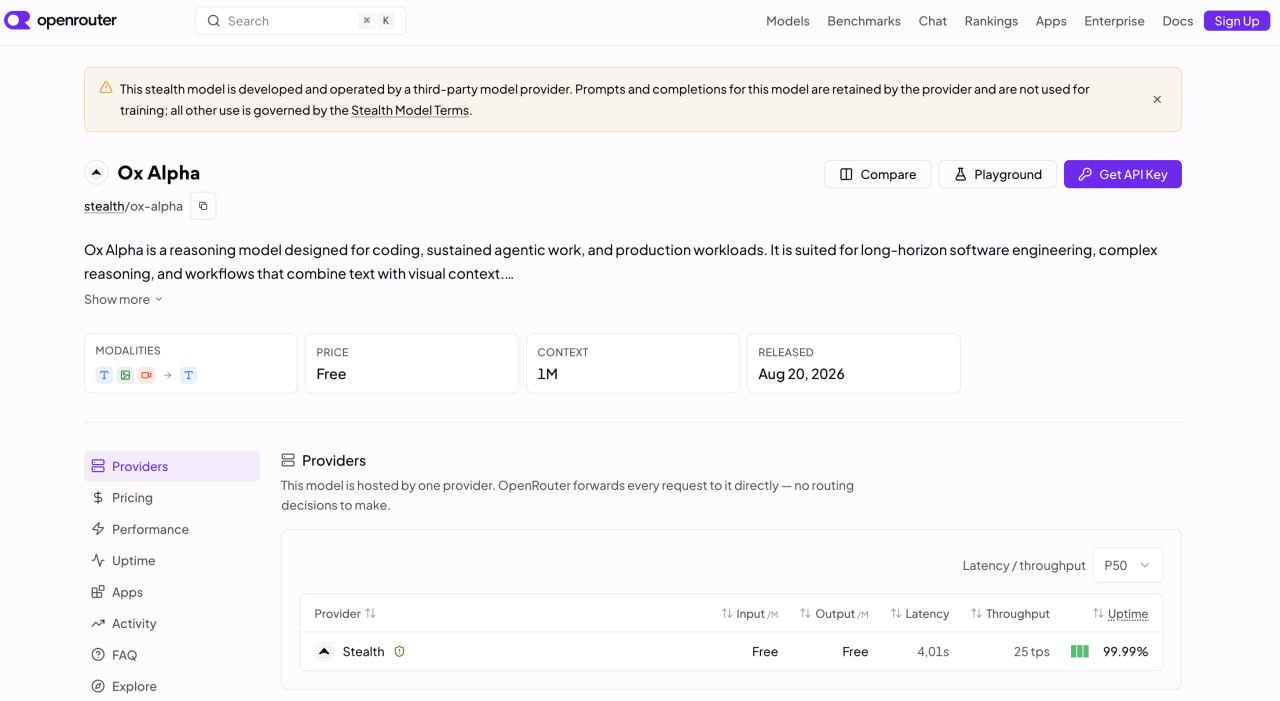Screen dimensions: 1280x701
Task: Select the FAQ sidebar tab
Action: click(172, 655)
